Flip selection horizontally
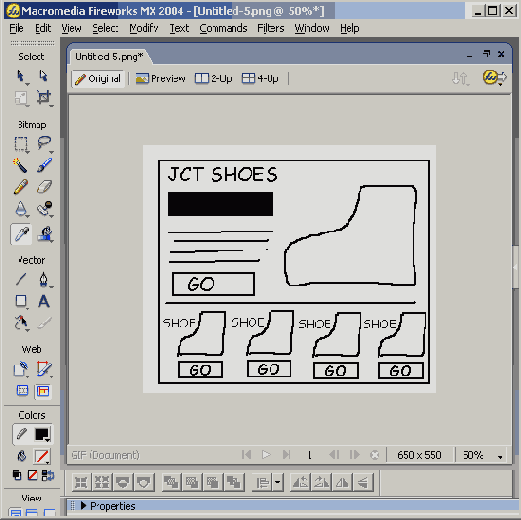The width and height of the screenshot is (521, 520). point(342,482)
